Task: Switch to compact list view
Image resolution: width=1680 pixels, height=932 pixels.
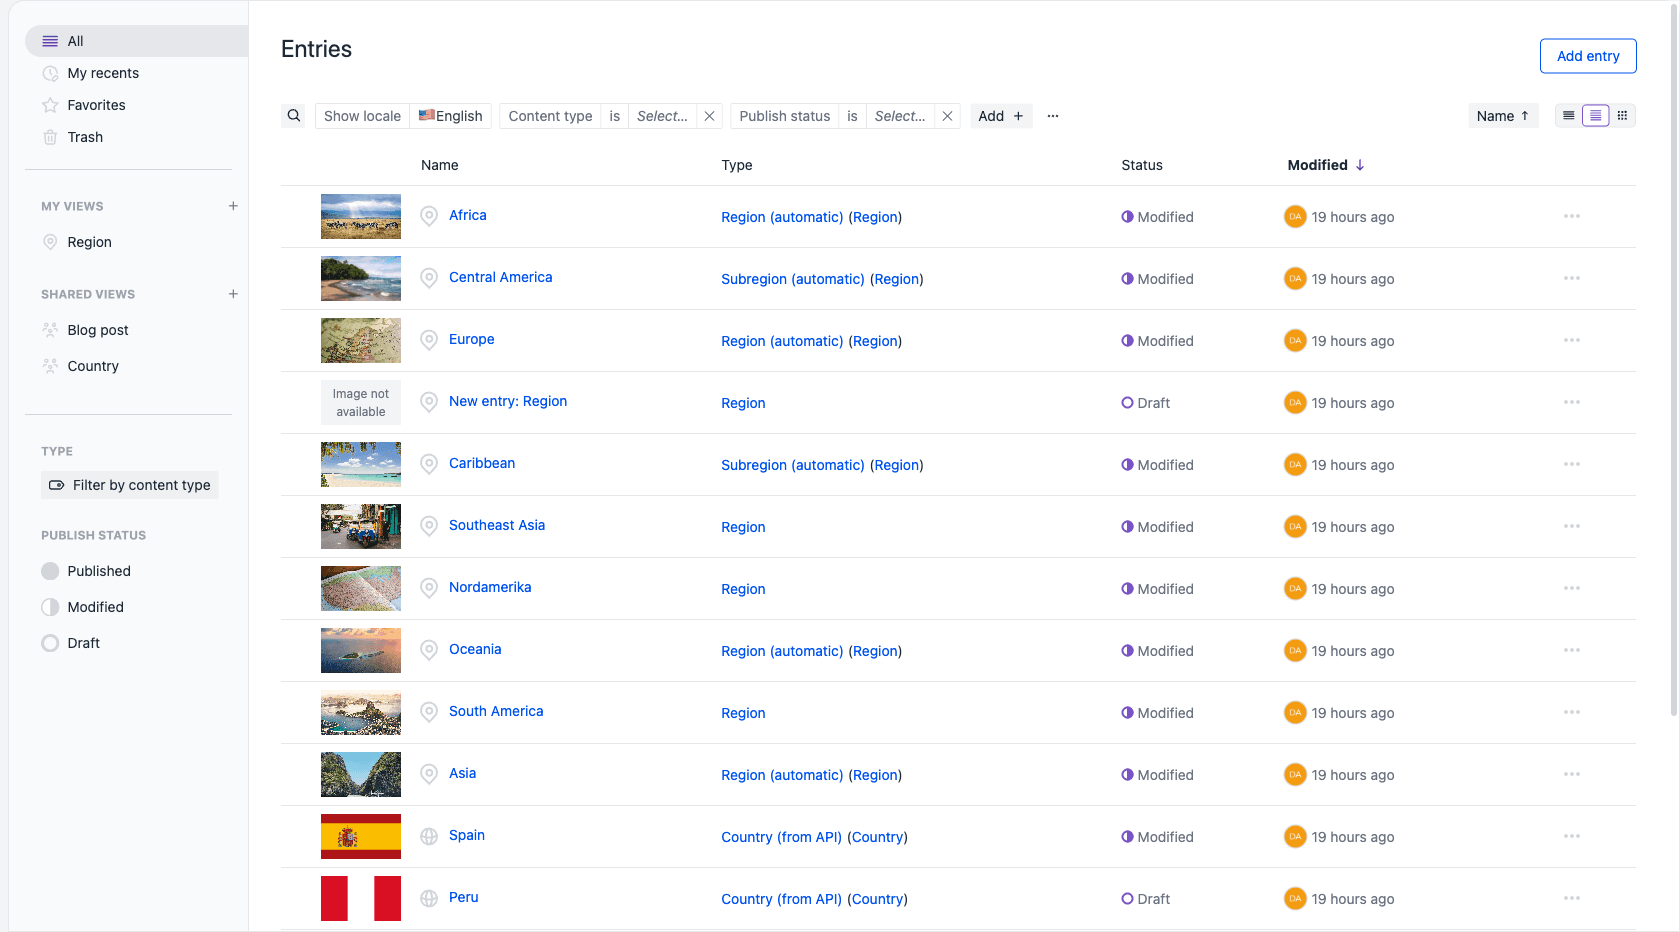Action: pyautogui.click(x=1569, y=116)
